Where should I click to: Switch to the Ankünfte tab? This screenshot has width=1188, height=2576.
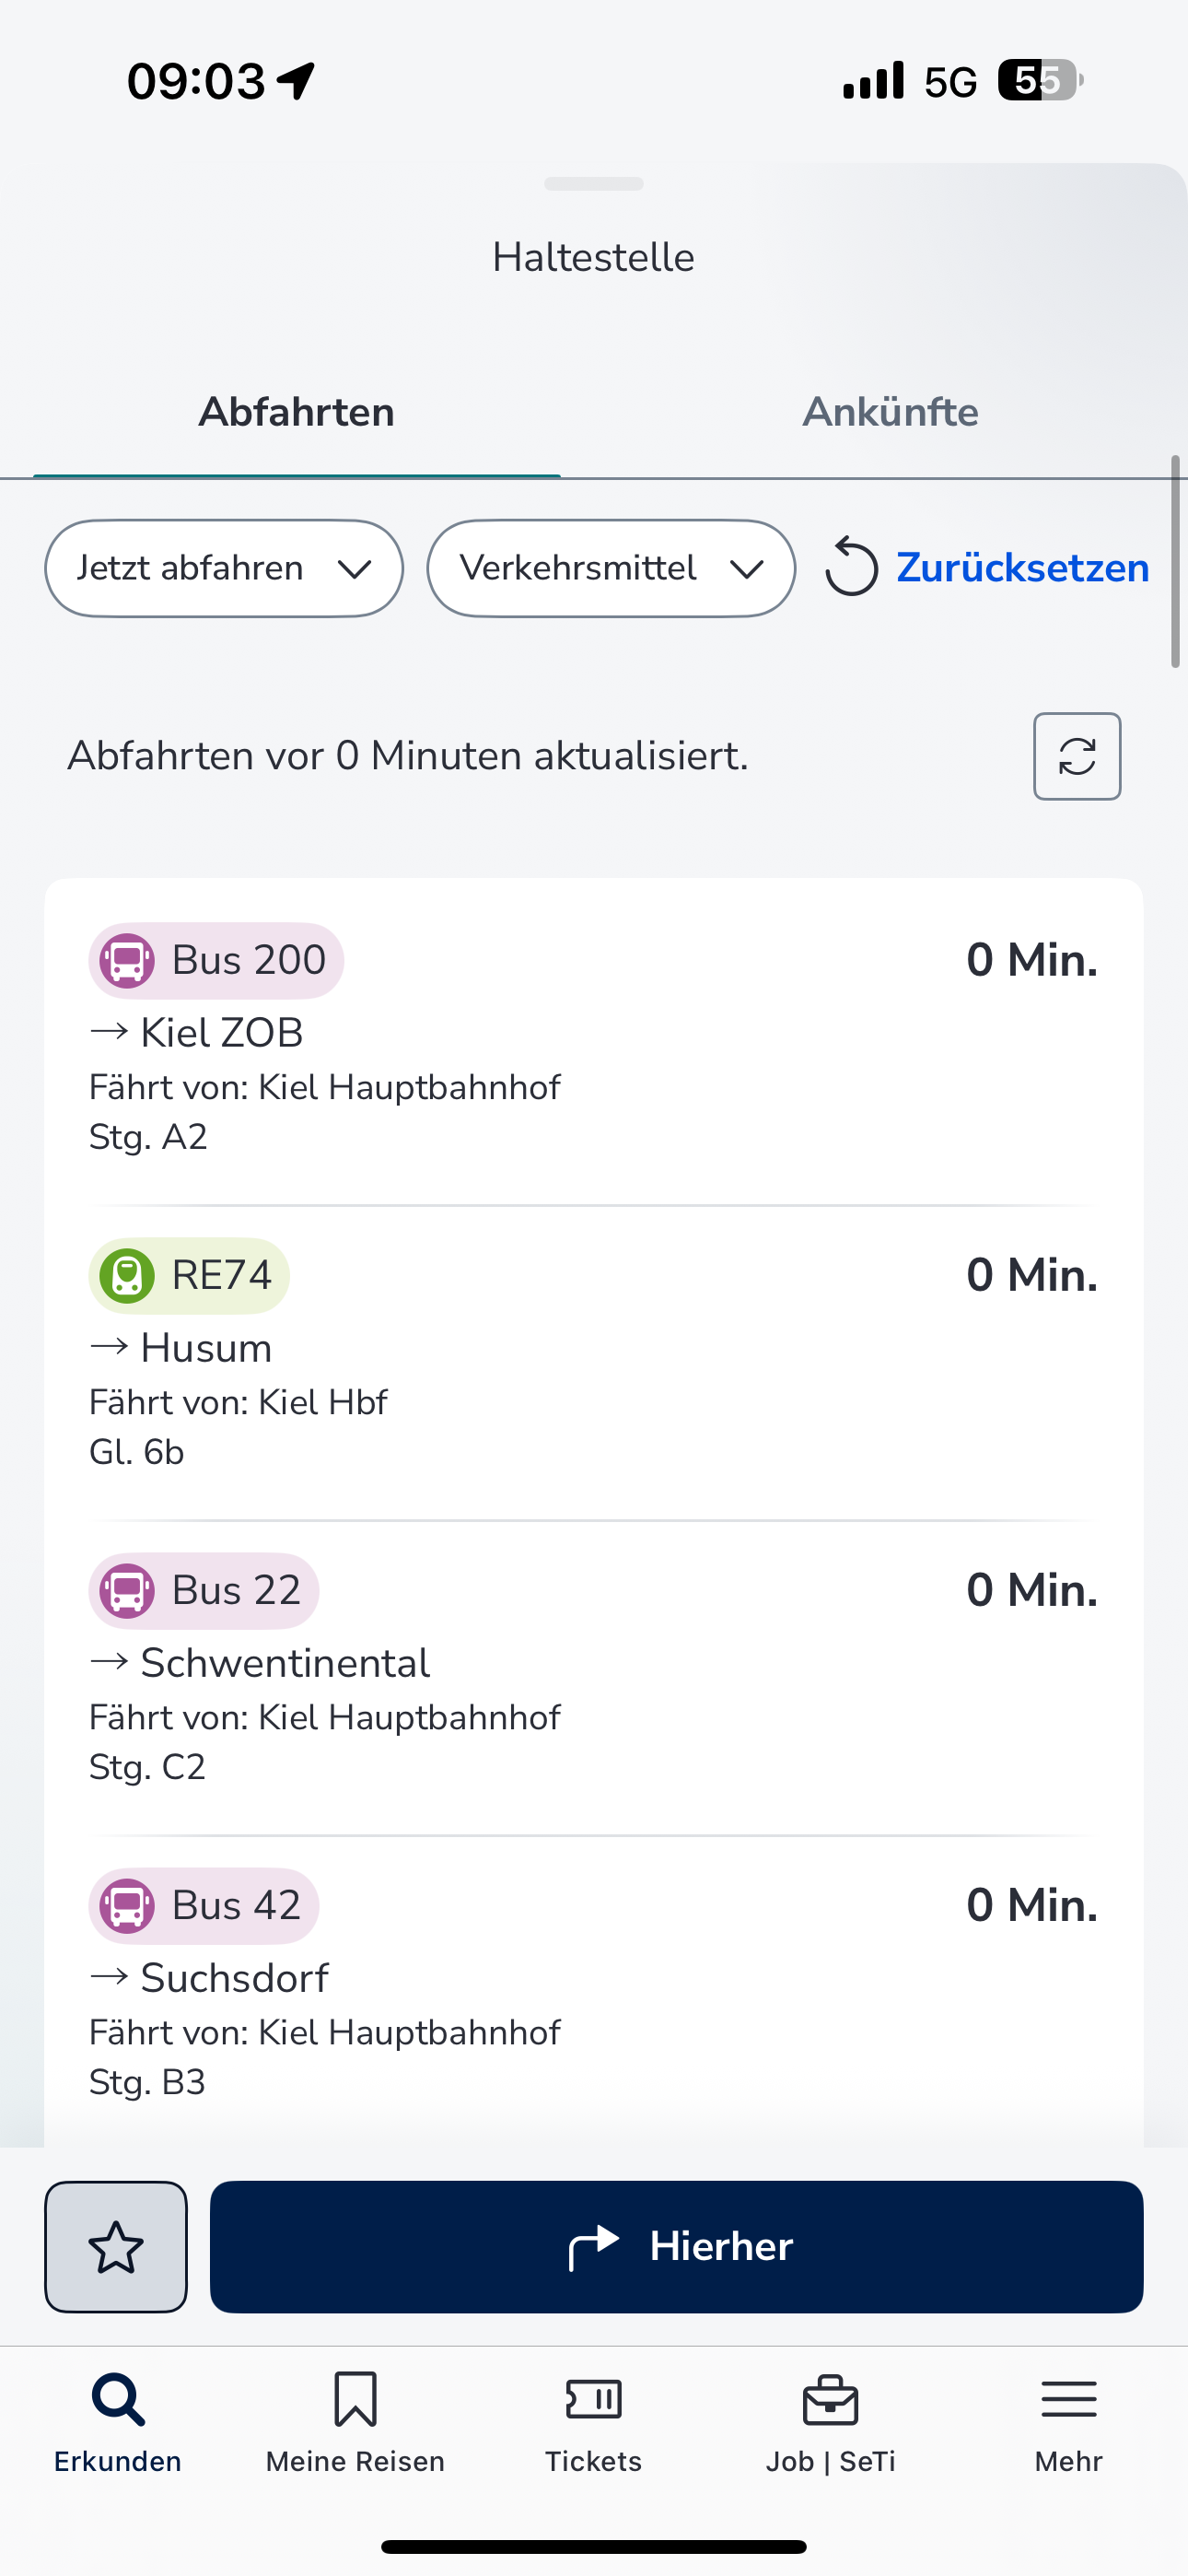pyautogui.click(x=890, y=412)
